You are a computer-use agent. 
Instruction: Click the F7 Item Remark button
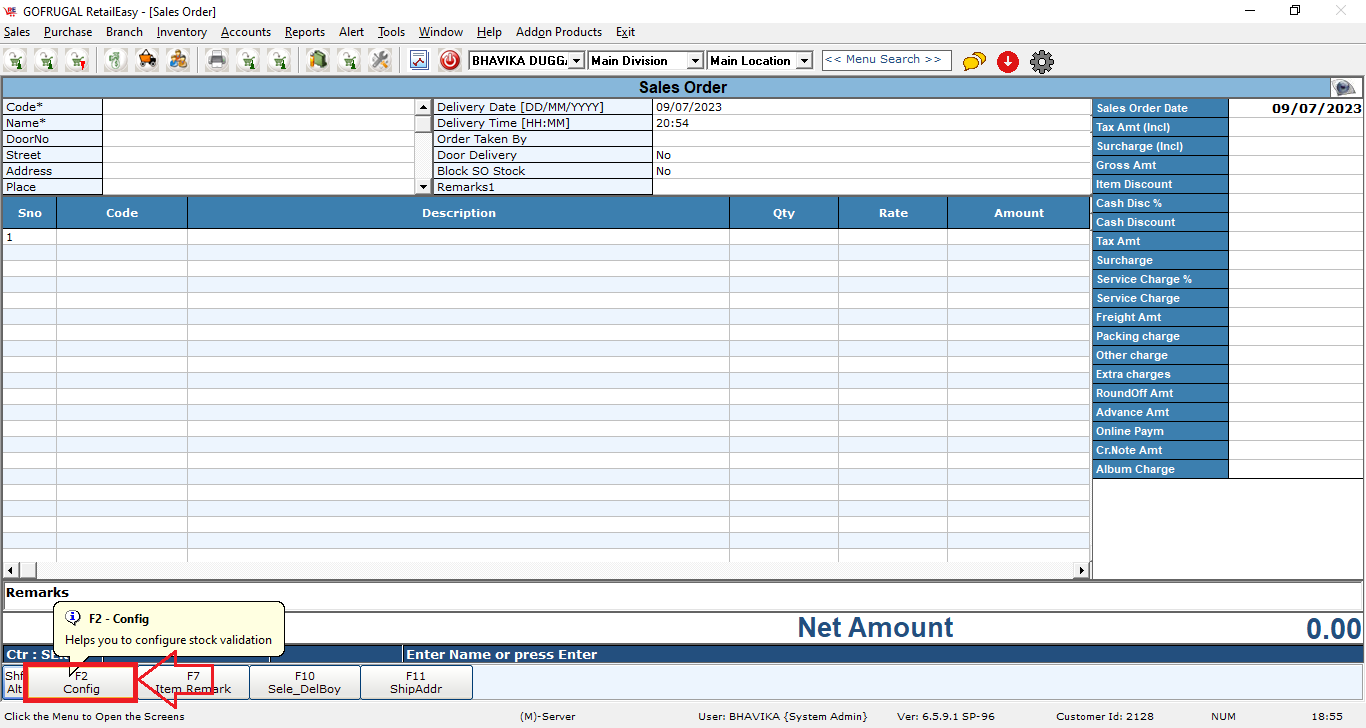coord(193,682)
